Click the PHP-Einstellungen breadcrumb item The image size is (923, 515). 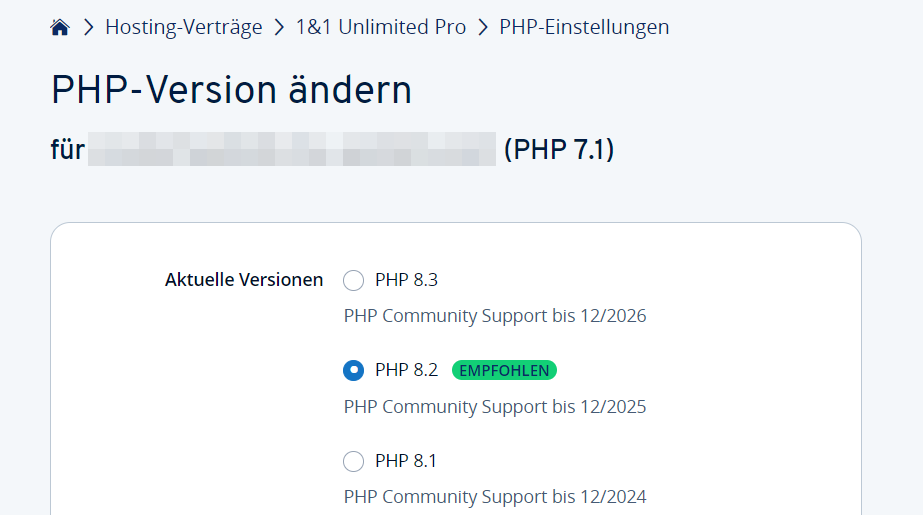pyautogui.click(x=584, y=28)
